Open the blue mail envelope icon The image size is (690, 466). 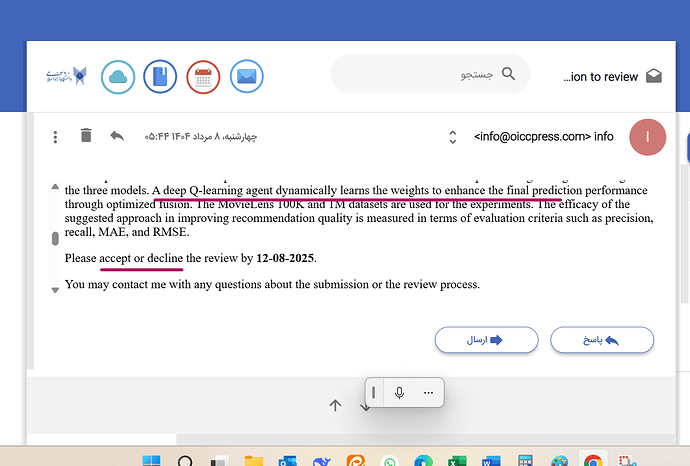coord(246,77)
